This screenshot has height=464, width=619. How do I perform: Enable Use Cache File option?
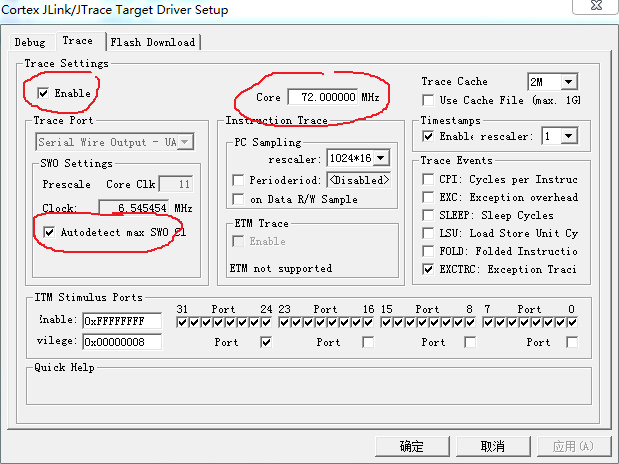pyautogui.click(x=428, y=100)
